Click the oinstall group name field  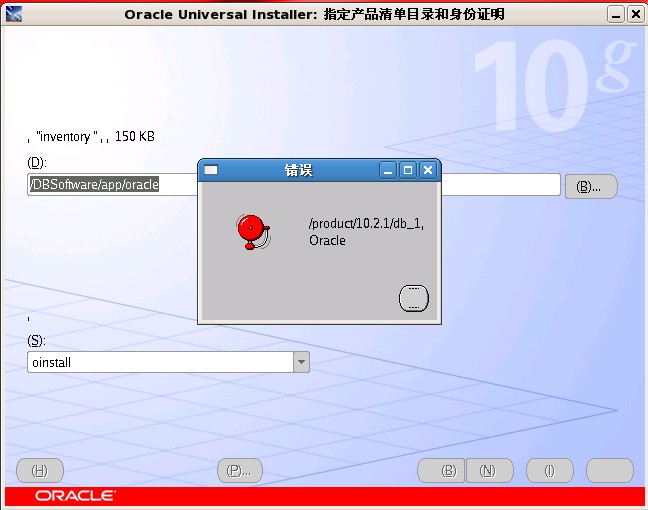coord(160,362)
